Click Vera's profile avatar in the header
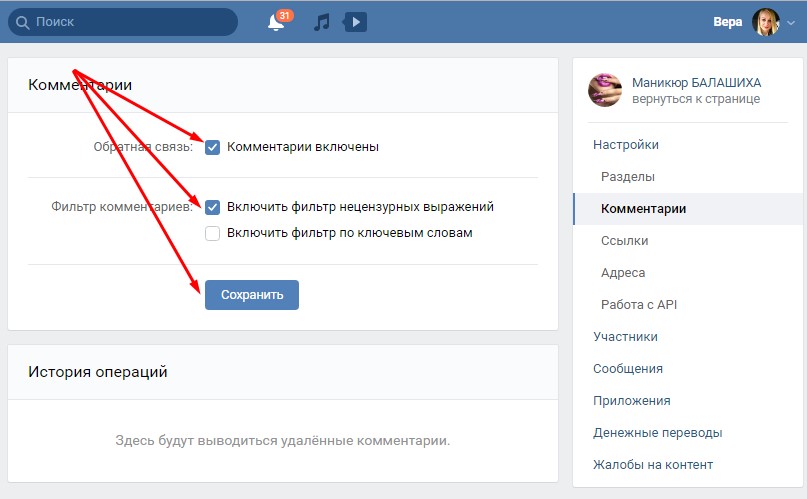This screenshot has height=499, width=807. tap(765, 22)
